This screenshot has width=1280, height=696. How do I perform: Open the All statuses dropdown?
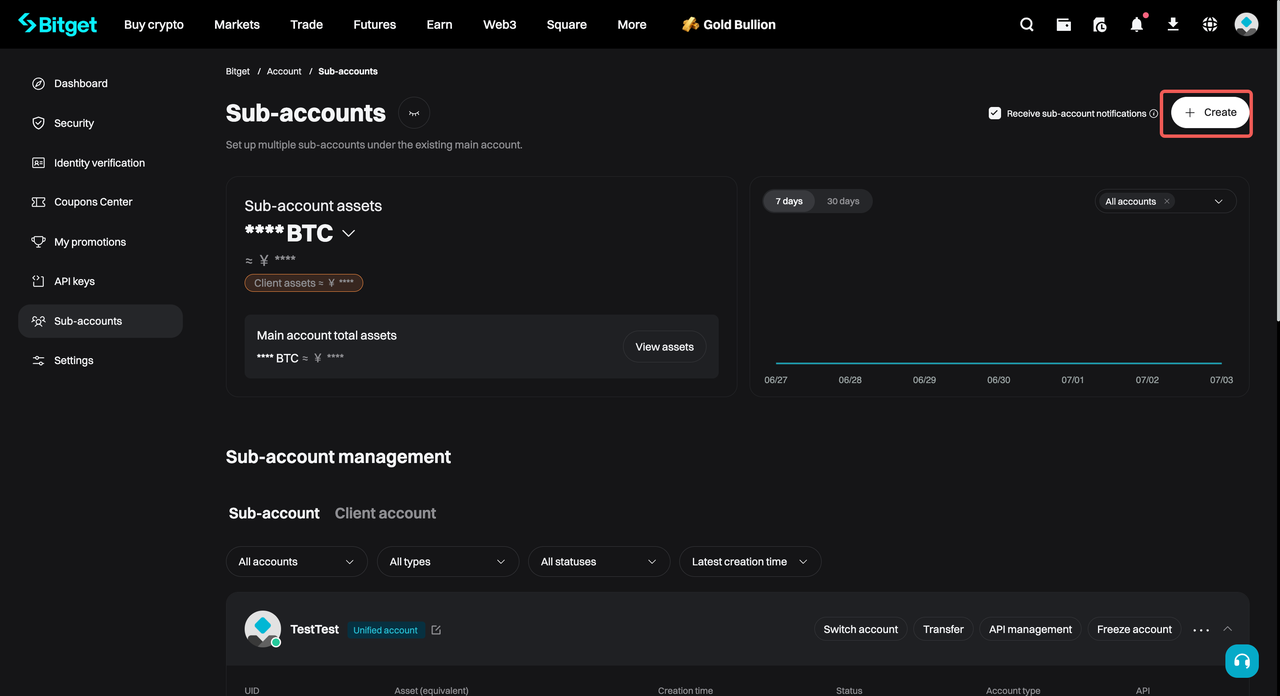(599, 562)
